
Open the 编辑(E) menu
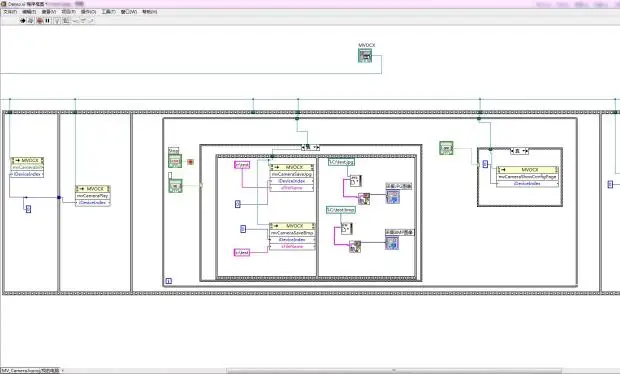click(x=29, y=12)
